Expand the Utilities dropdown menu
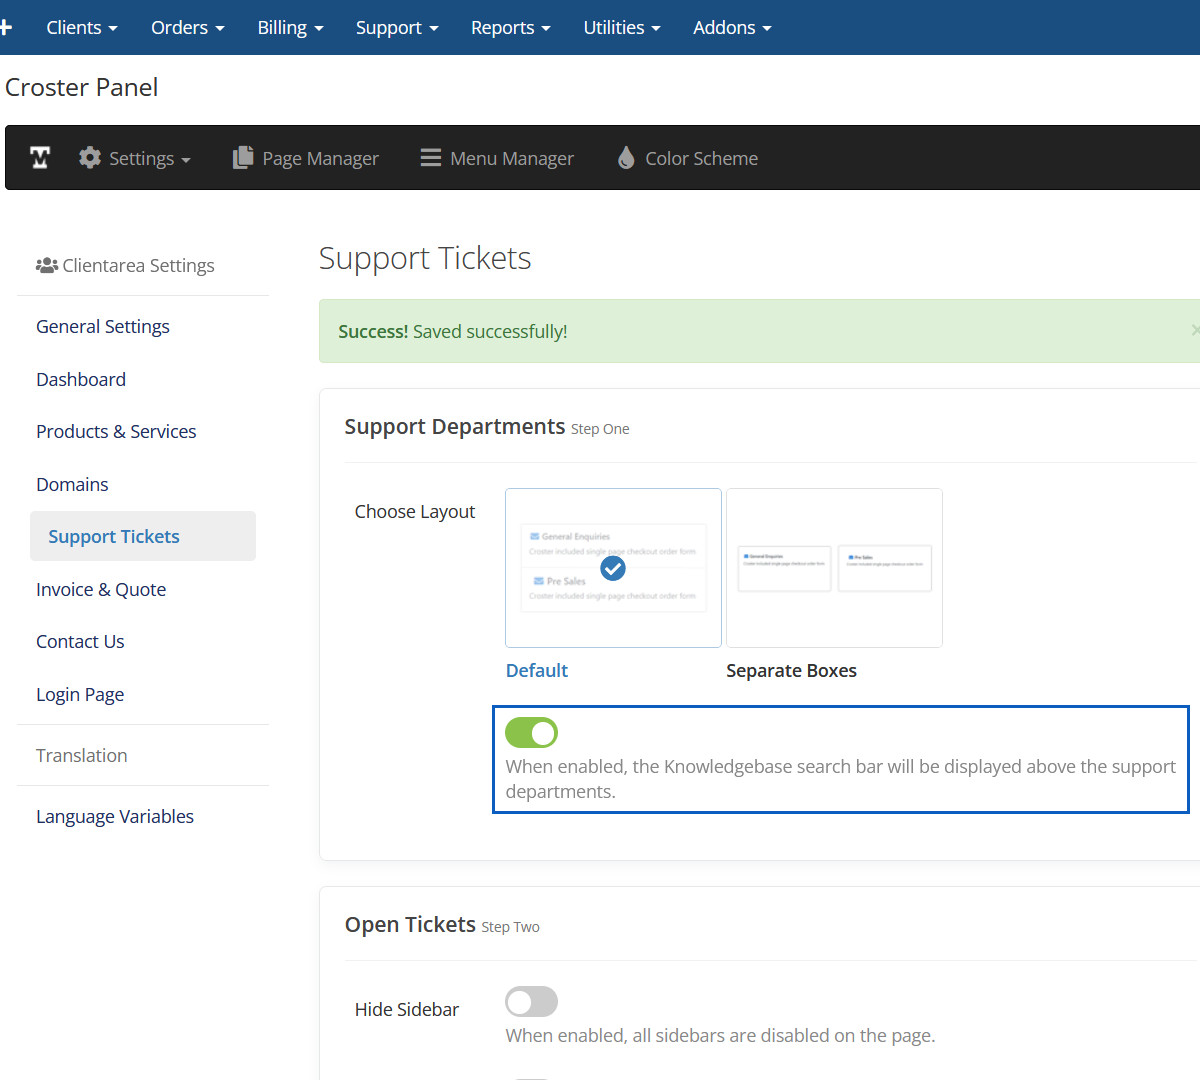 tap(621, 27)
